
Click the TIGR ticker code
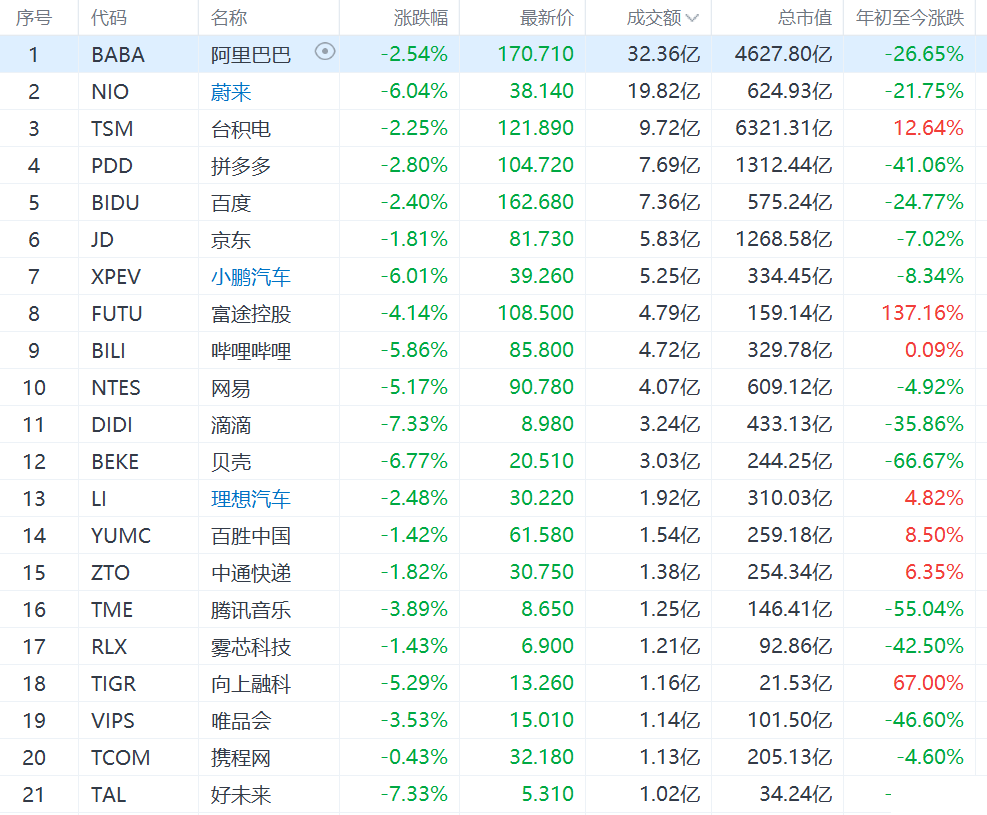pyautogui.click(x=113, y=684)
